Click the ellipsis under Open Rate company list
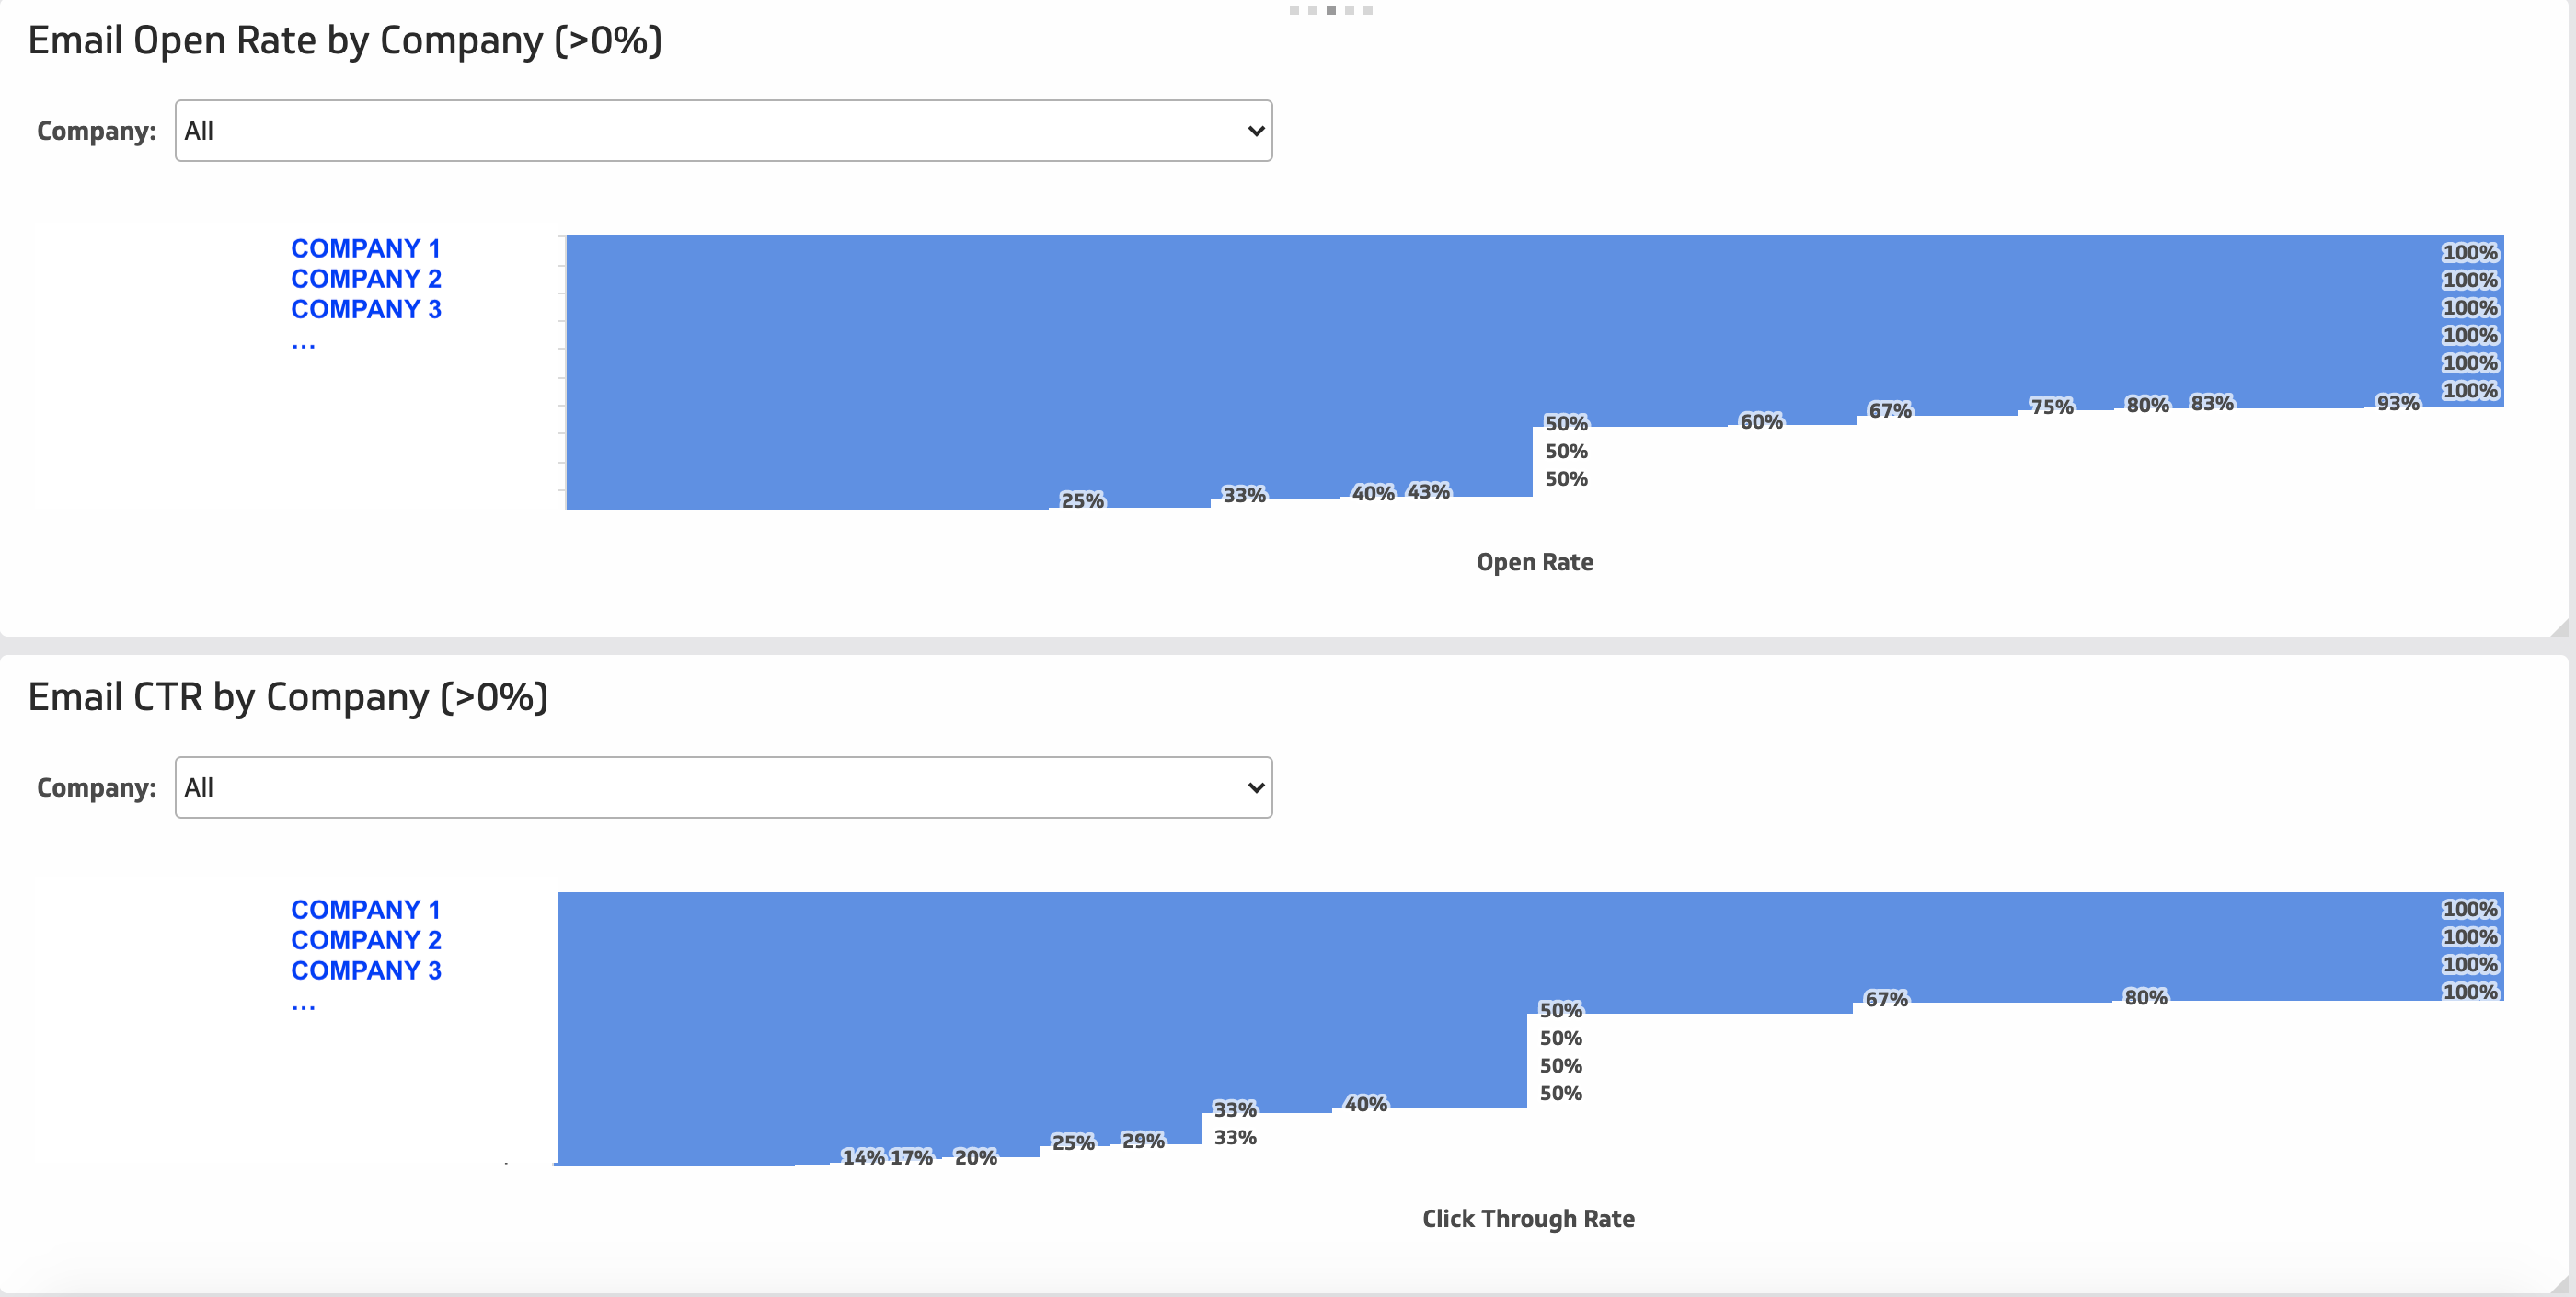 [304, 344]
